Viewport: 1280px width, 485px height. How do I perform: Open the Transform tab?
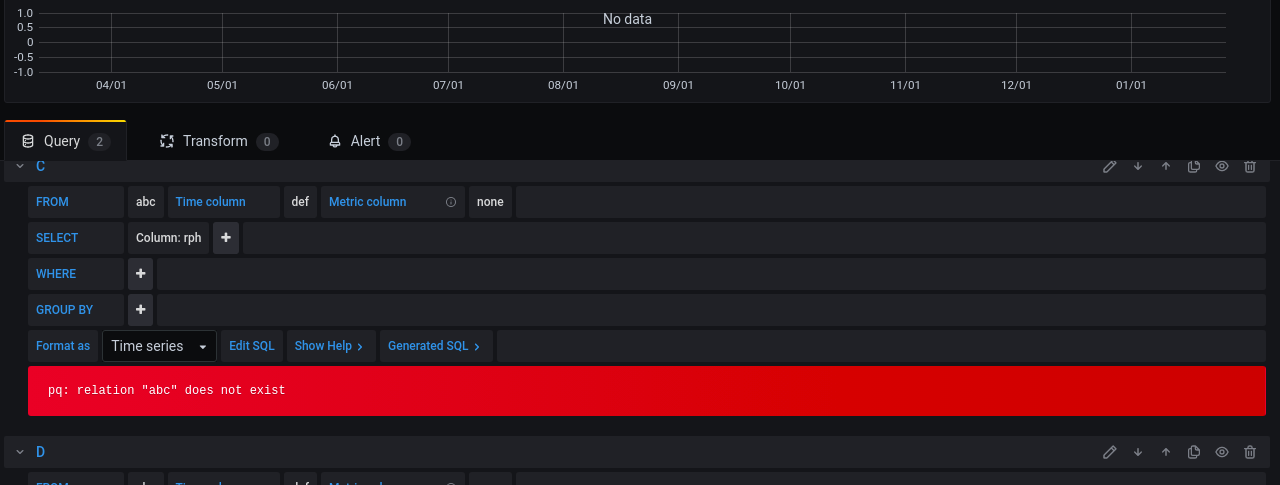(x=219, y=141)
